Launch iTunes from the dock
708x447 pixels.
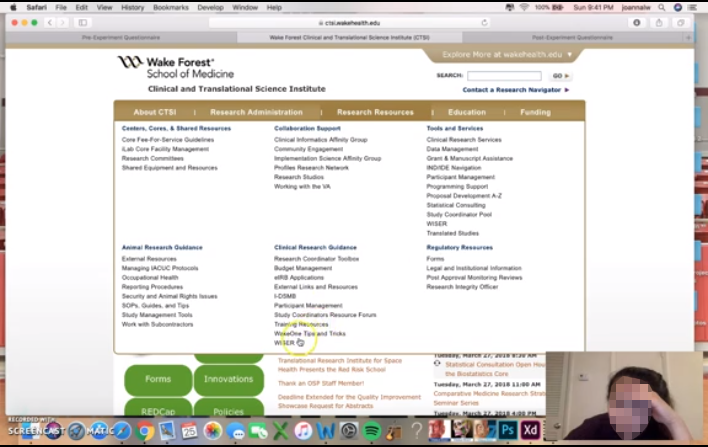[x=303, y=431]
